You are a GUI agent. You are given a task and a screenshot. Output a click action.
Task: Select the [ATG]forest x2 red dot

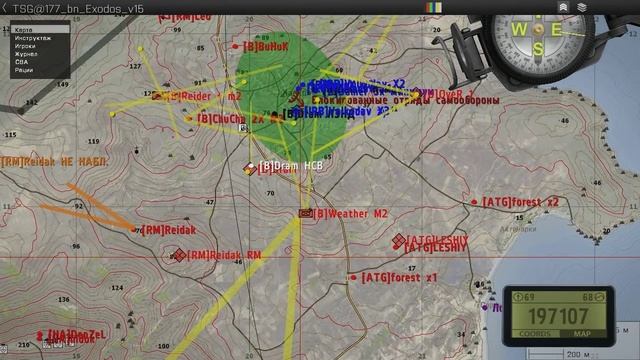pyautogui.click(x=474, y=202)
